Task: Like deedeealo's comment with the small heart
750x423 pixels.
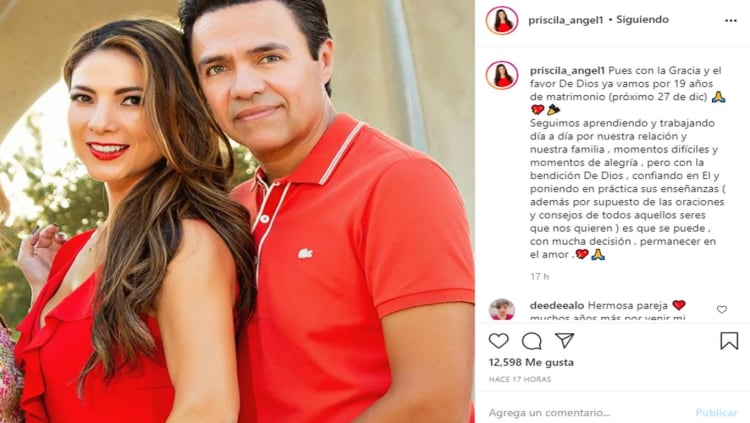Action: [722, 310]
